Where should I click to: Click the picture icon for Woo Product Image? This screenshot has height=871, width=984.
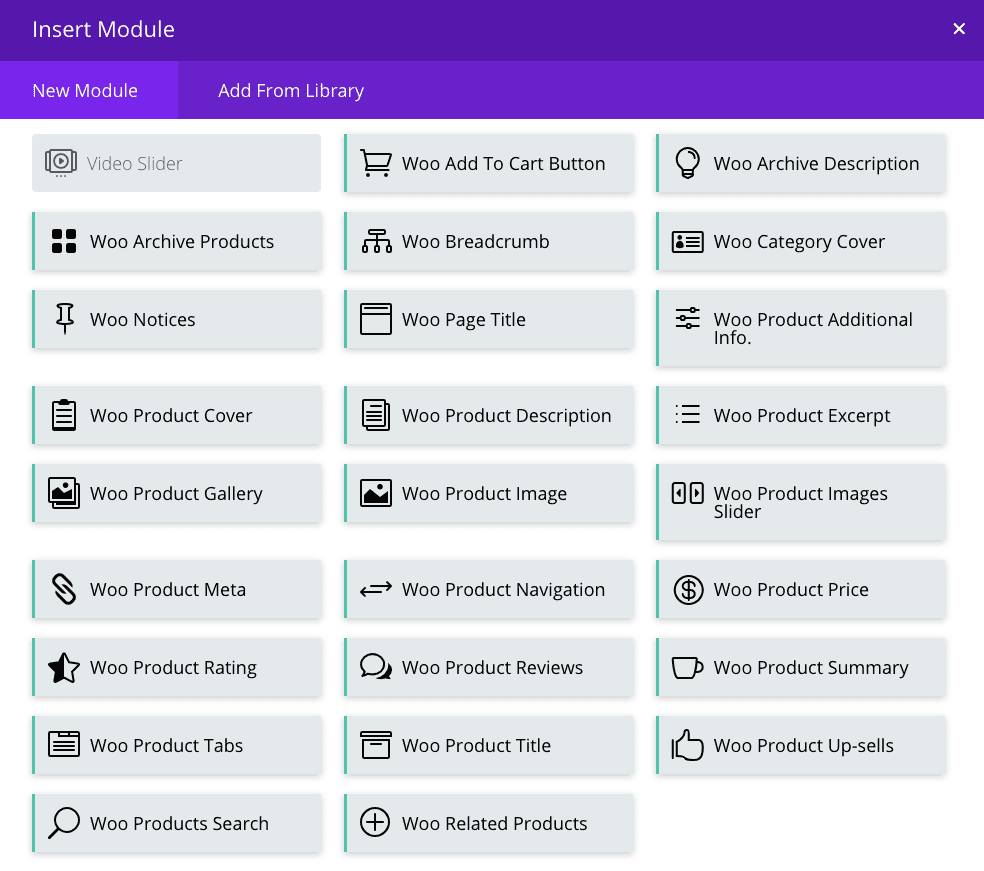[x=376, y=493]
